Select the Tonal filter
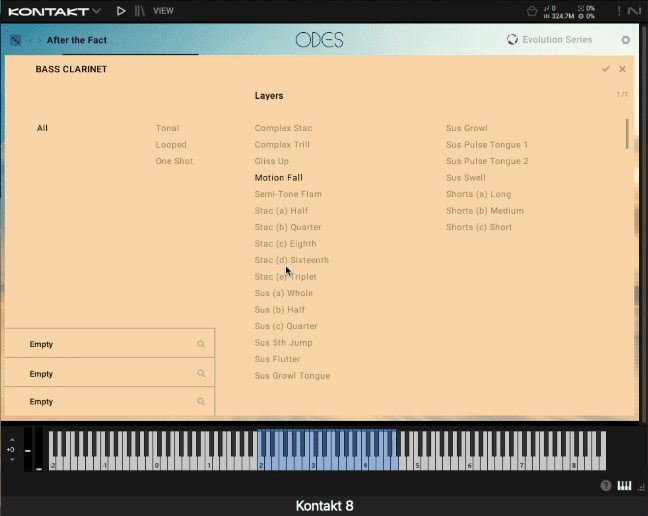This screenshot has height=516, width=648. [167, 128]
